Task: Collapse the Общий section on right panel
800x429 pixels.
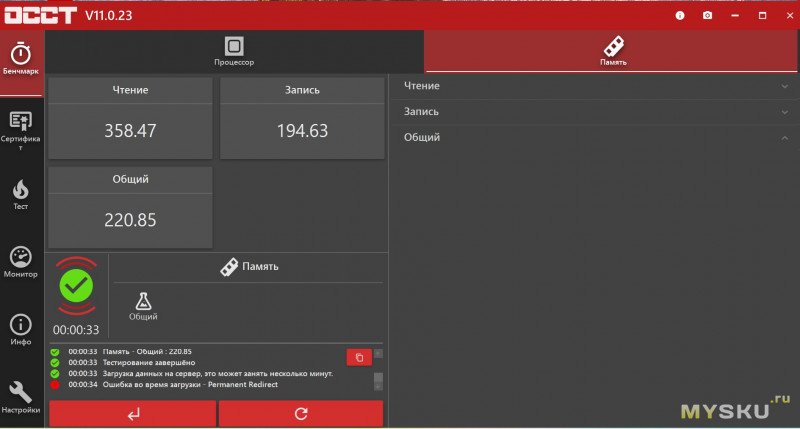Action: pos(595,137)
